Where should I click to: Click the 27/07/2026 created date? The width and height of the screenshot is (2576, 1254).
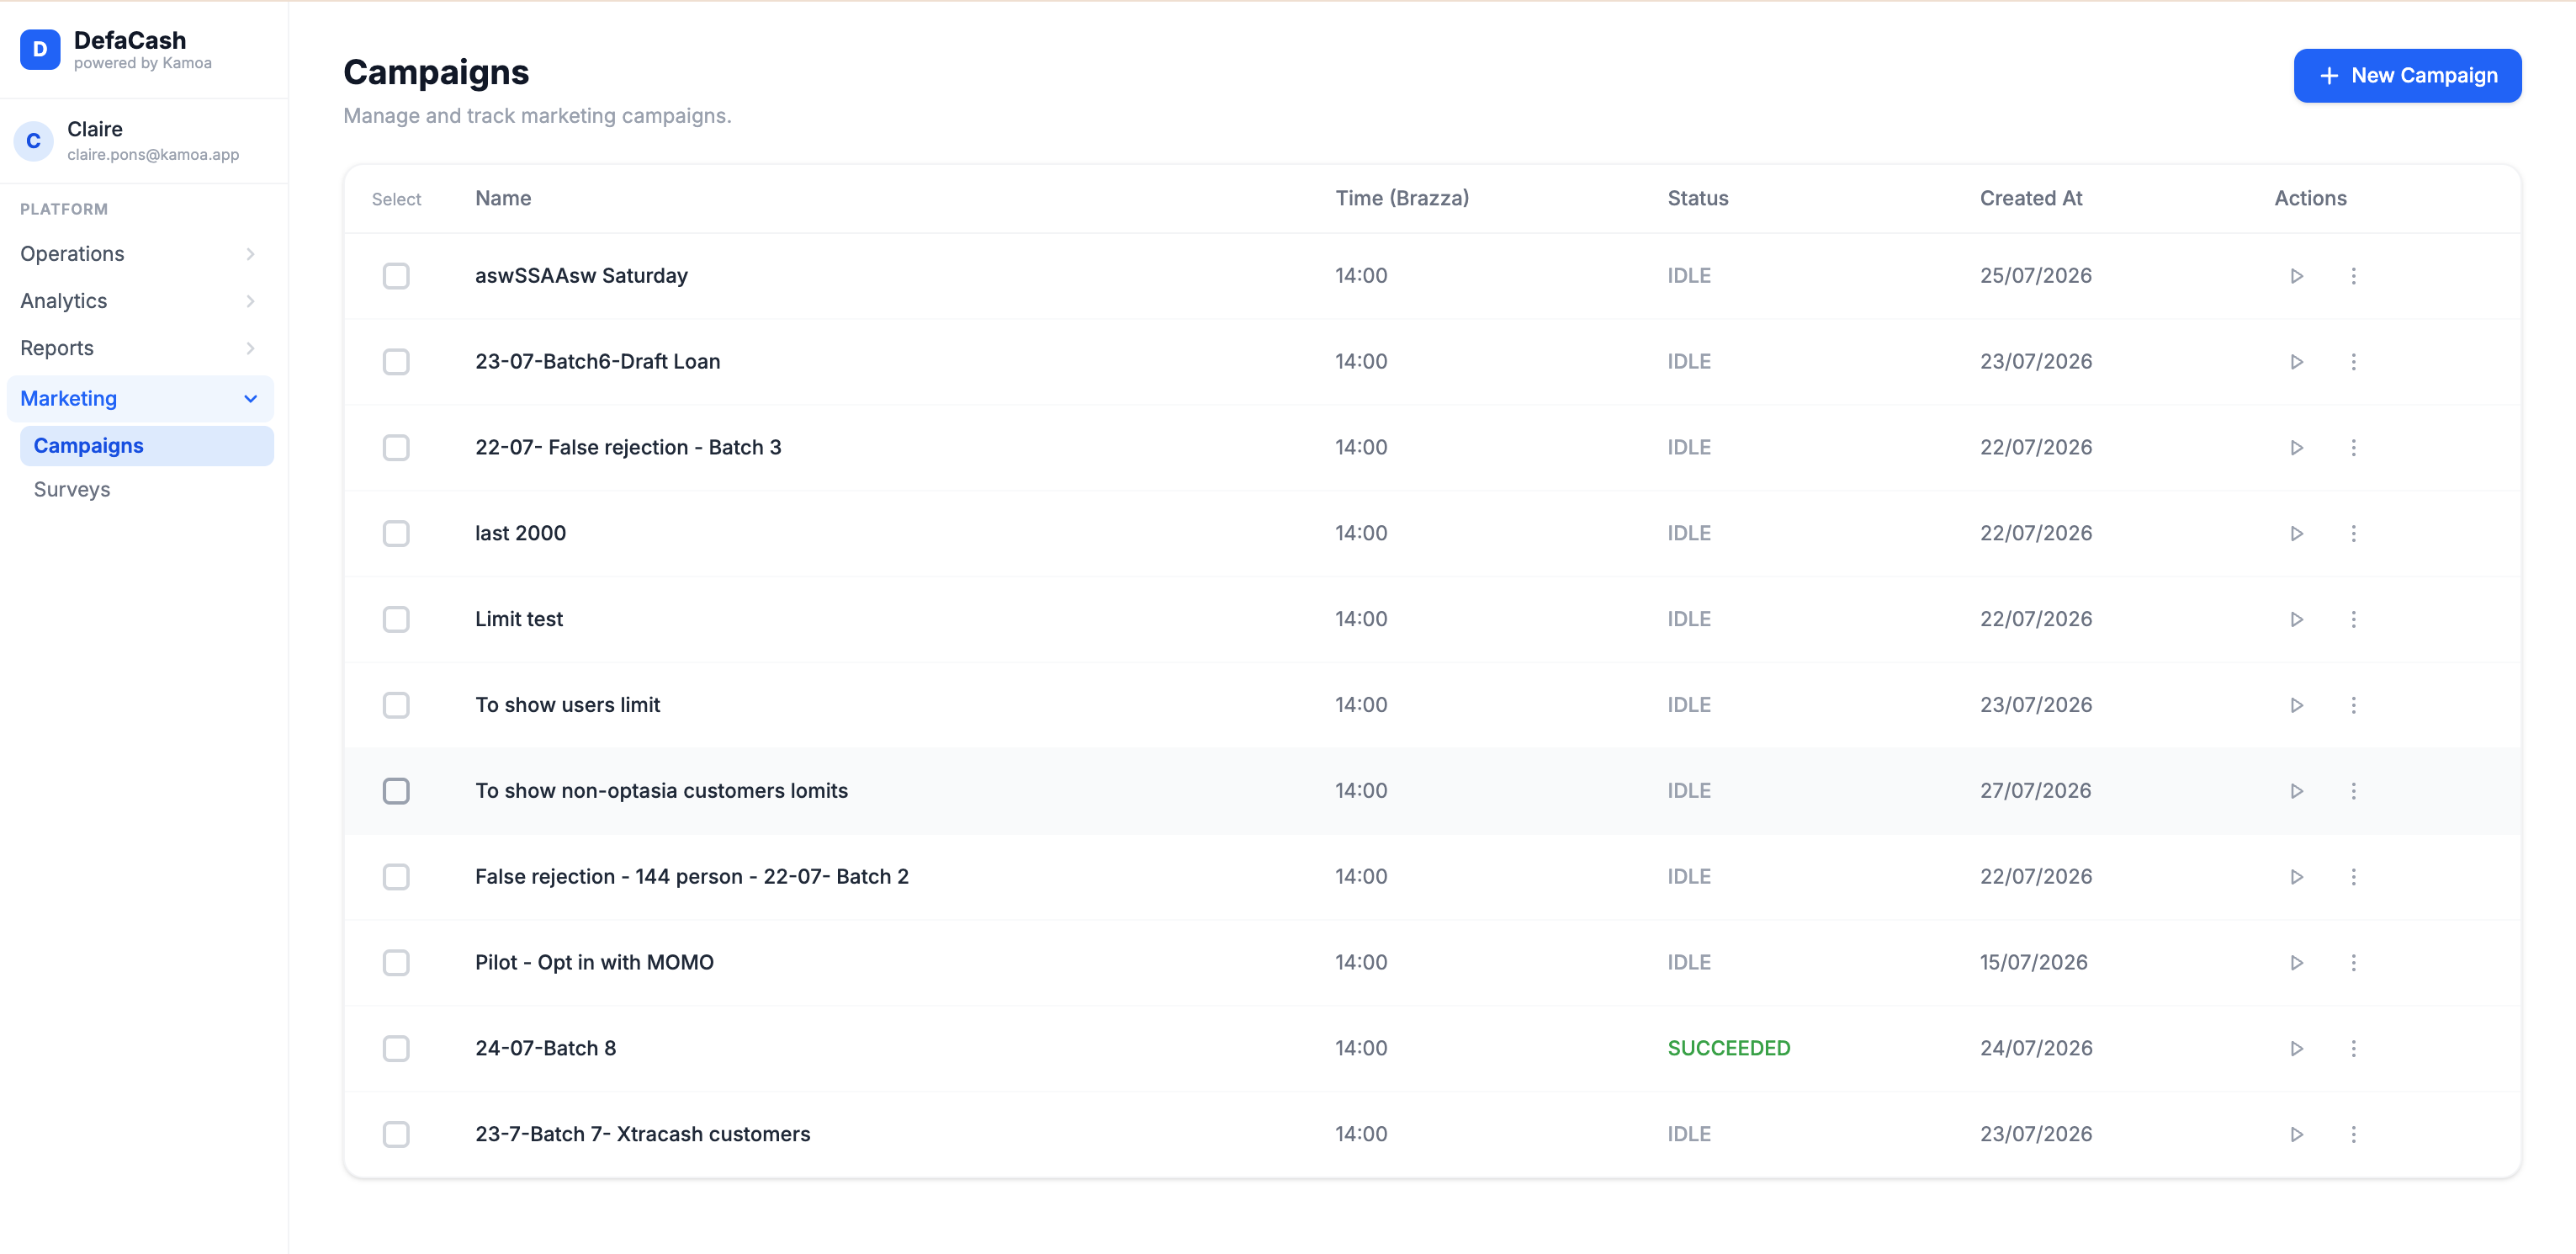tap(2035, 791)
